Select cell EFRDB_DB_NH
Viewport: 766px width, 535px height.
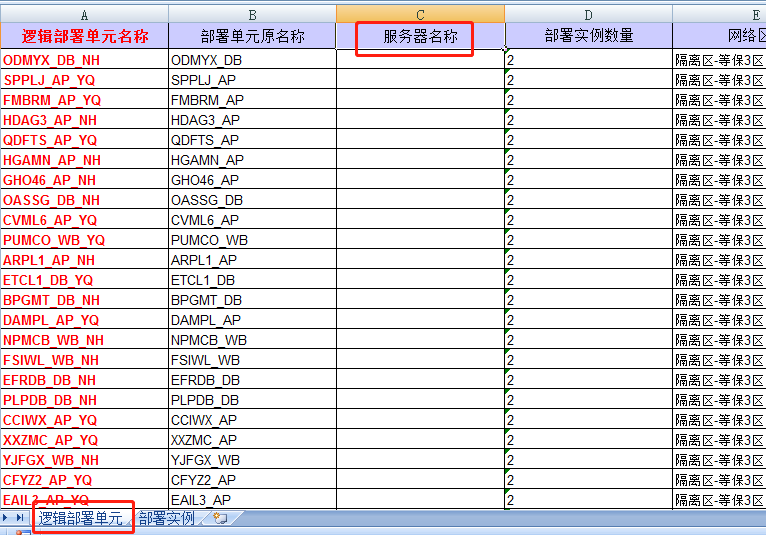coord(85,380)
